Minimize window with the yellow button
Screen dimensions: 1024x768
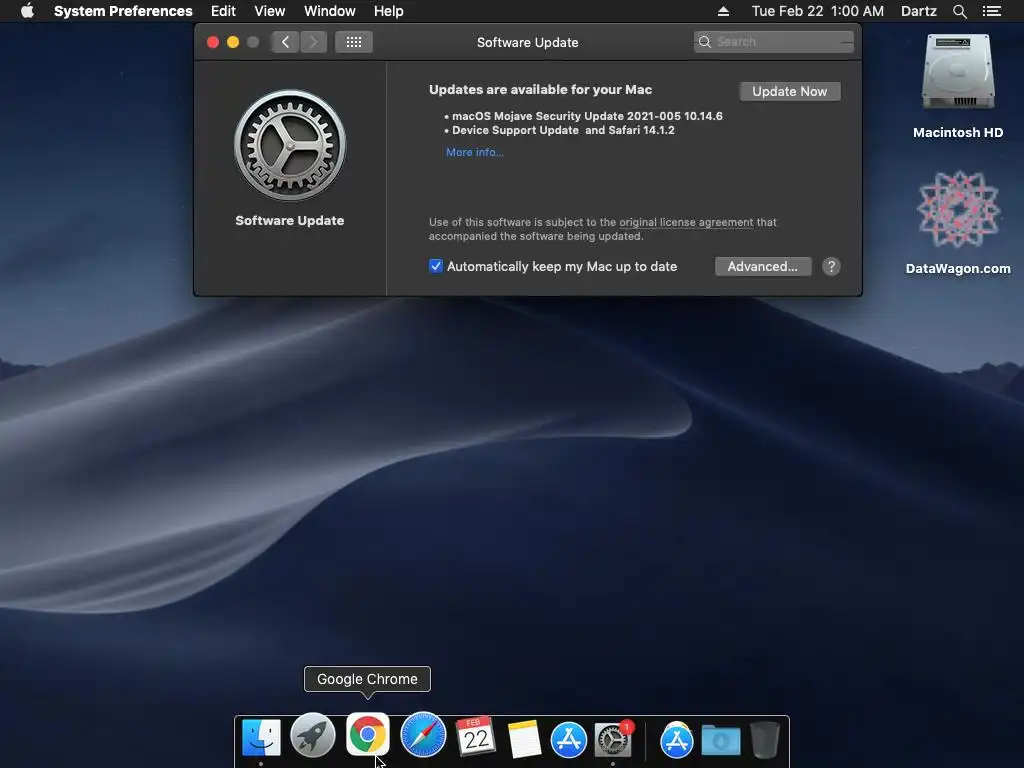tap(233, 42)
